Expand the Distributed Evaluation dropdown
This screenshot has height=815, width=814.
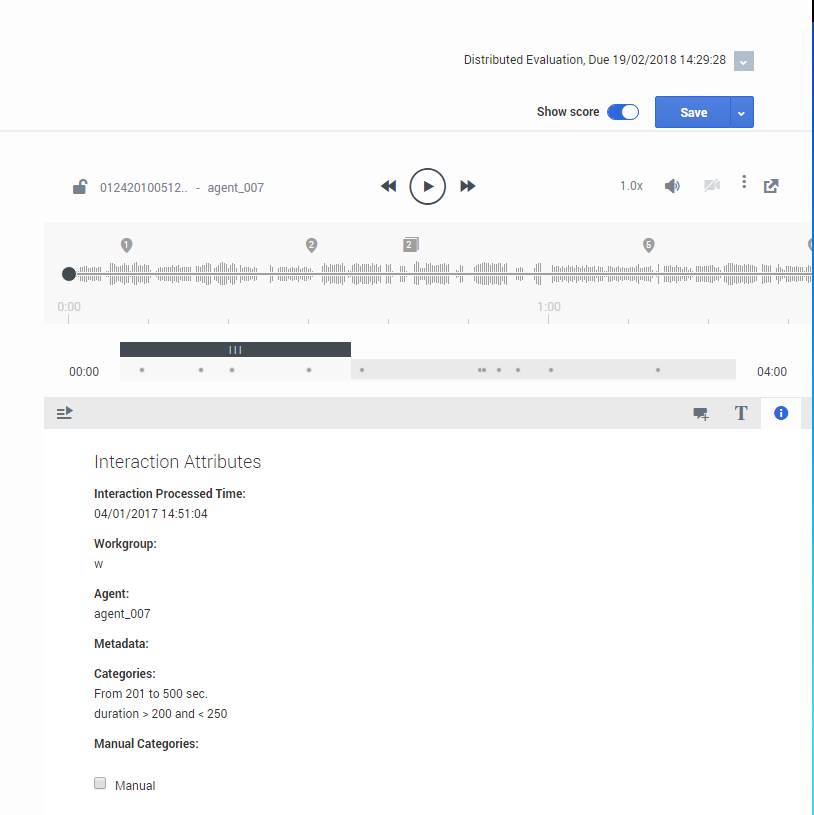(743, 61)
